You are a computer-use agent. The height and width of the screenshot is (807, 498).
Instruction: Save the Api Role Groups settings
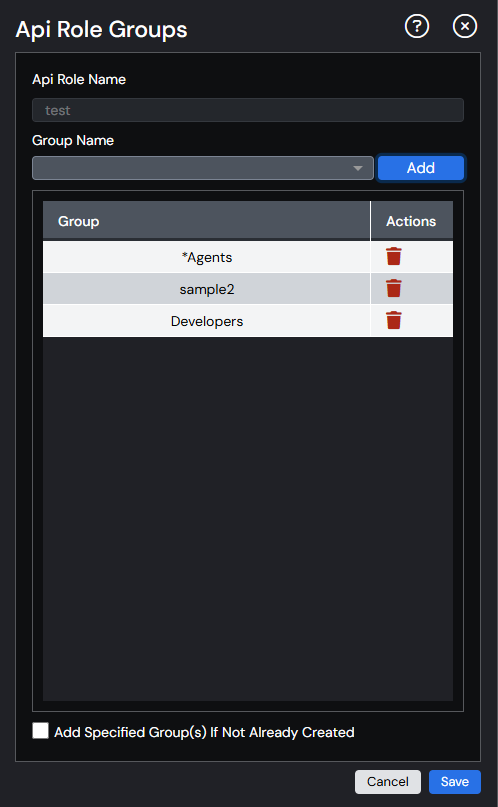click(455, 781)
